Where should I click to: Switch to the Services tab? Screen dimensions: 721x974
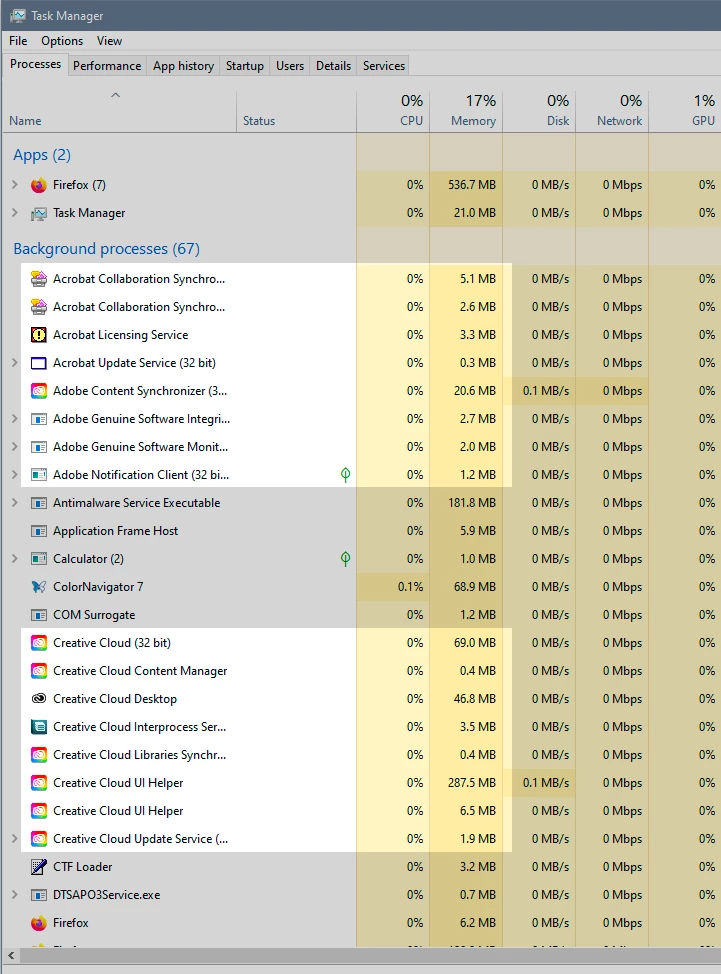pos(384,66)
